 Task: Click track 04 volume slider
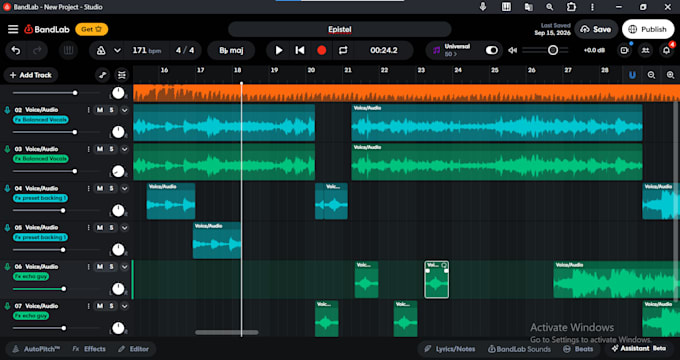coord(56,210)
